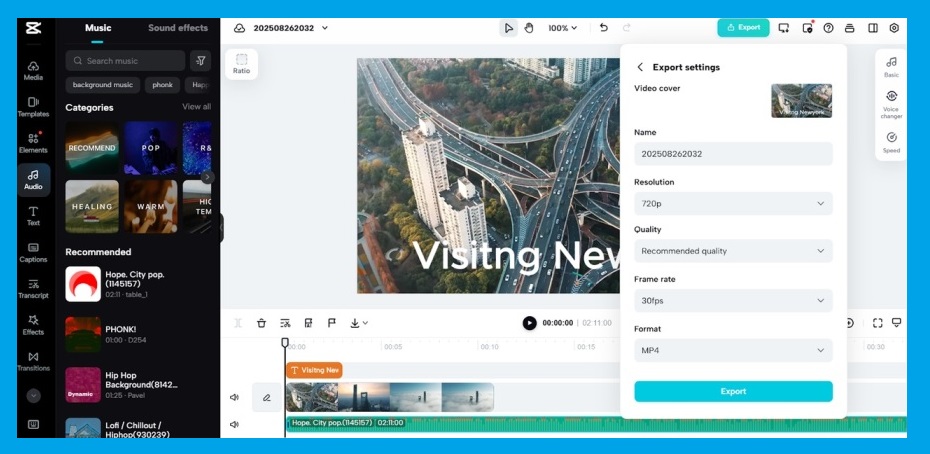930x454 pixels.
Task: Open the 100% zoom dropdown
Action: click(x=562, y=28)
